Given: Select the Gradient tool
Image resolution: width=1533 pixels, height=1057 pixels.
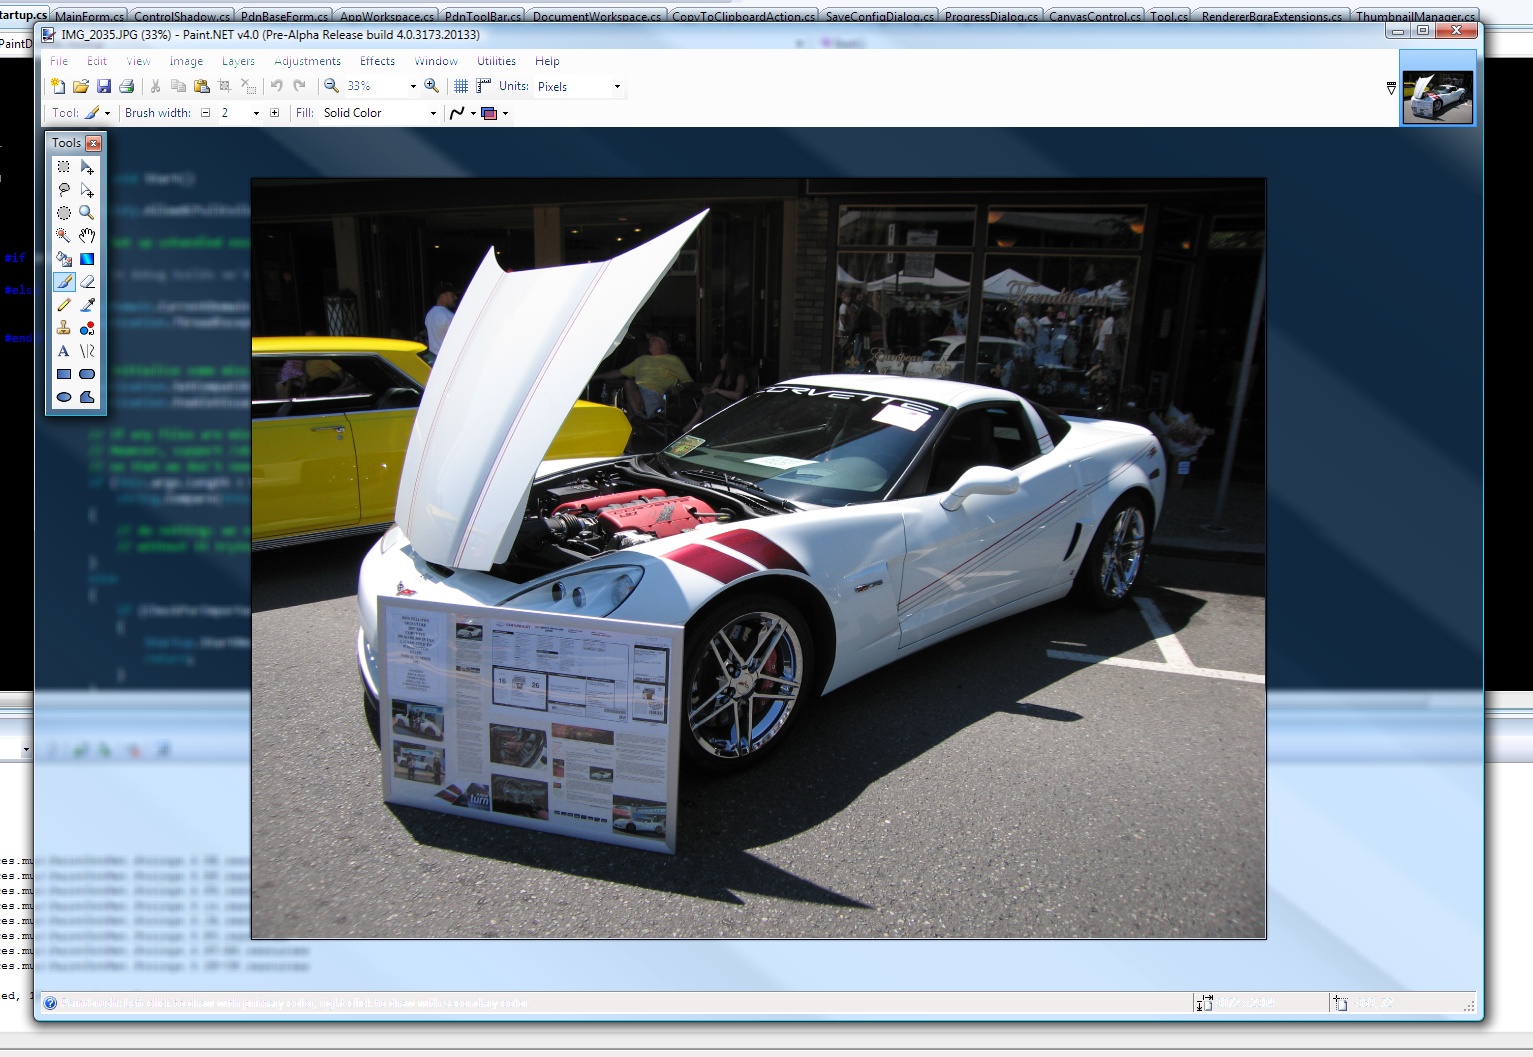Looking at the screenshot, I should (87, 259).
